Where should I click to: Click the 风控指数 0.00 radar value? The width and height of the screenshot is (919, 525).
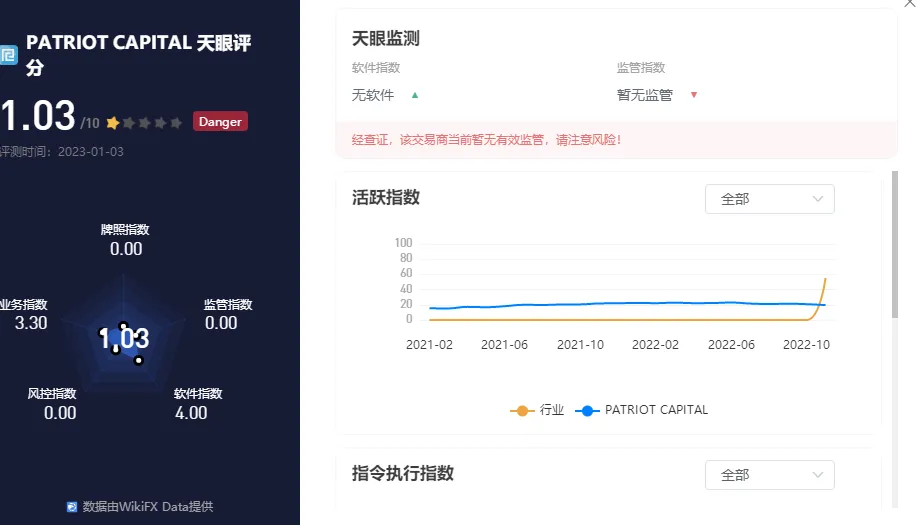(x=60, y=413)
